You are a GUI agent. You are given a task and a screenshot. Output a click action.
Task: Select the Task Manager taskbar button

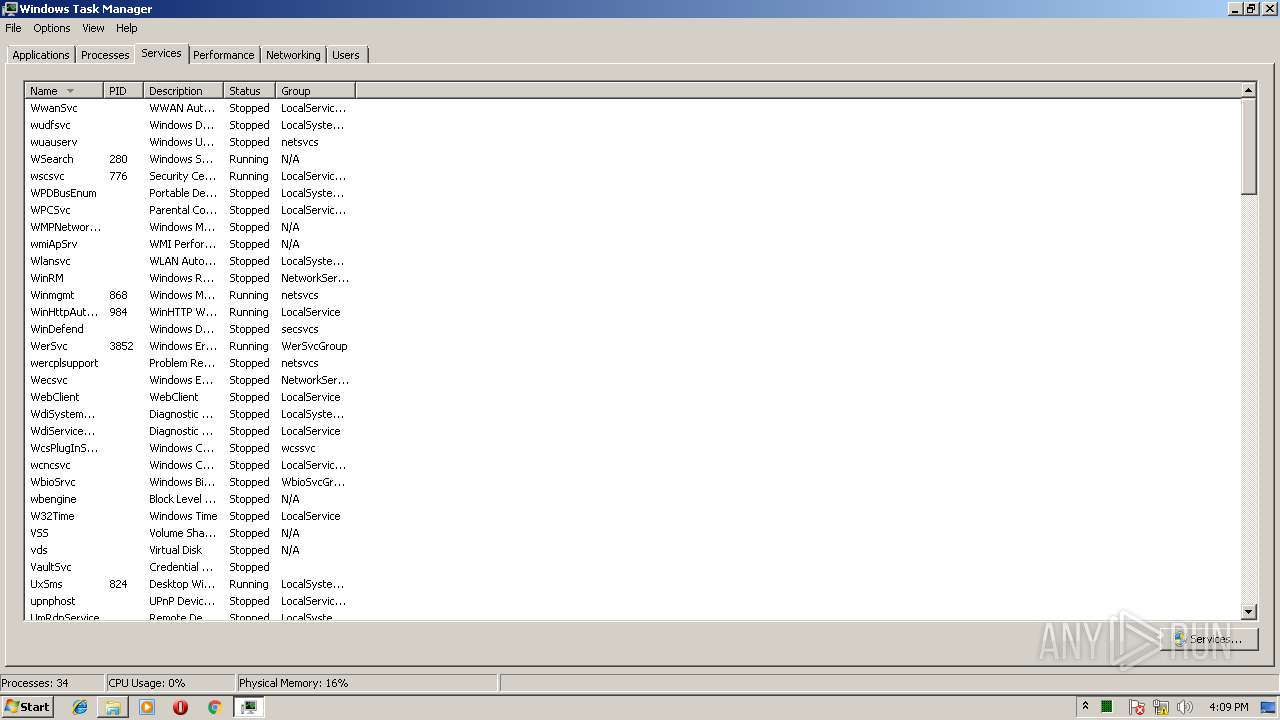coord(249,707)
